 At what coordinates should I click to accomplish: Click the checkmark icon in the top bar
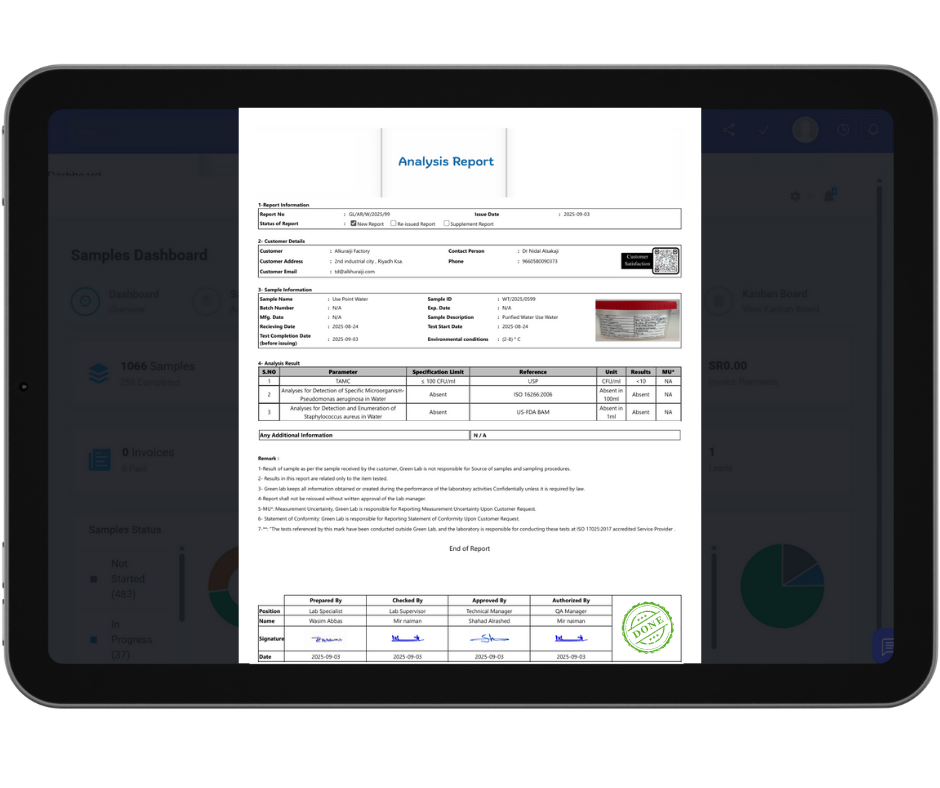click(763, 130)
